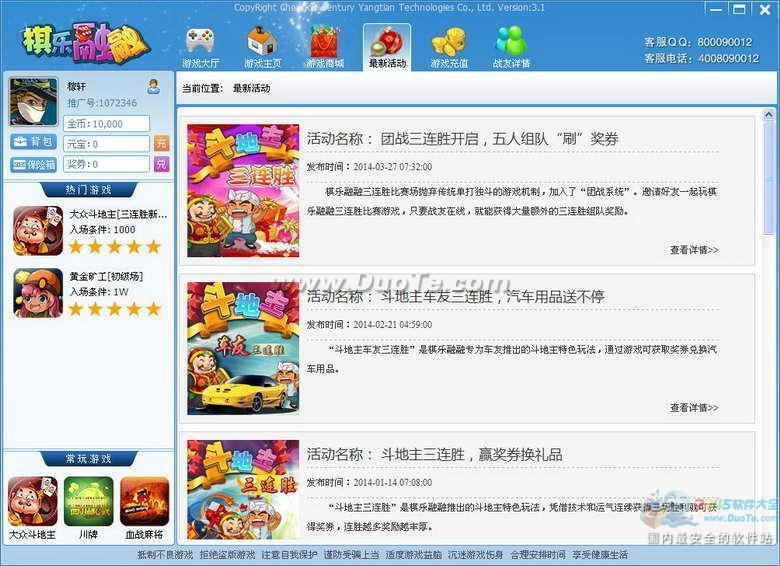Viewport: 780px width, 566px height.
Task: Open the 游戏大厅 gamepad icon
Action: [x=200, y=46]
